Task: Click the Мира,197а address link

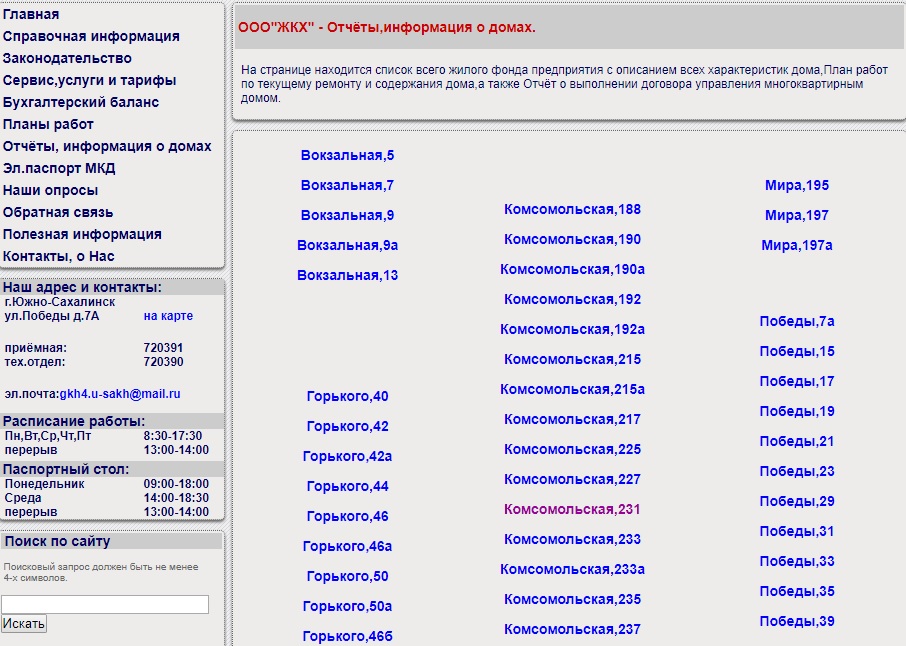Action: pos(796,246)
